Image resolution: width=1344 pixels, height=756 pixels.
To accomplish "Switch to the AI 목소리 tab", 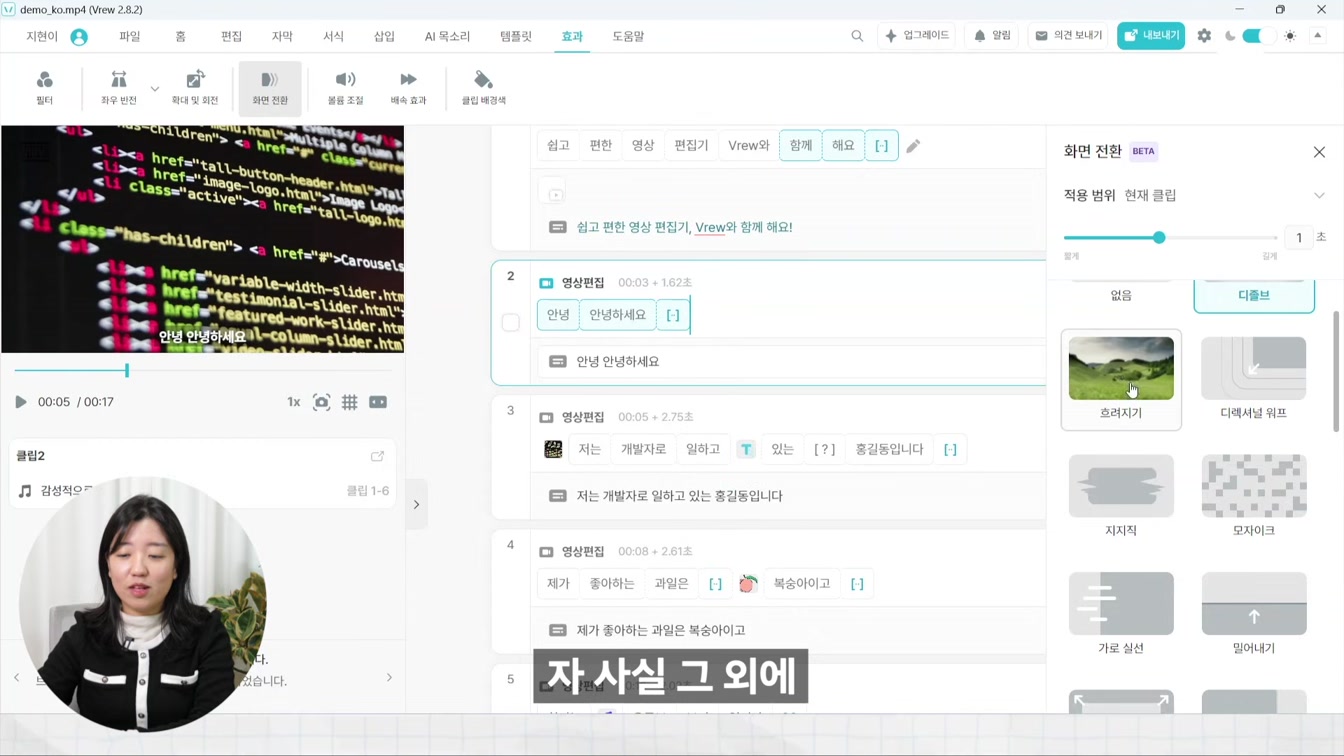I will [447, 36].
